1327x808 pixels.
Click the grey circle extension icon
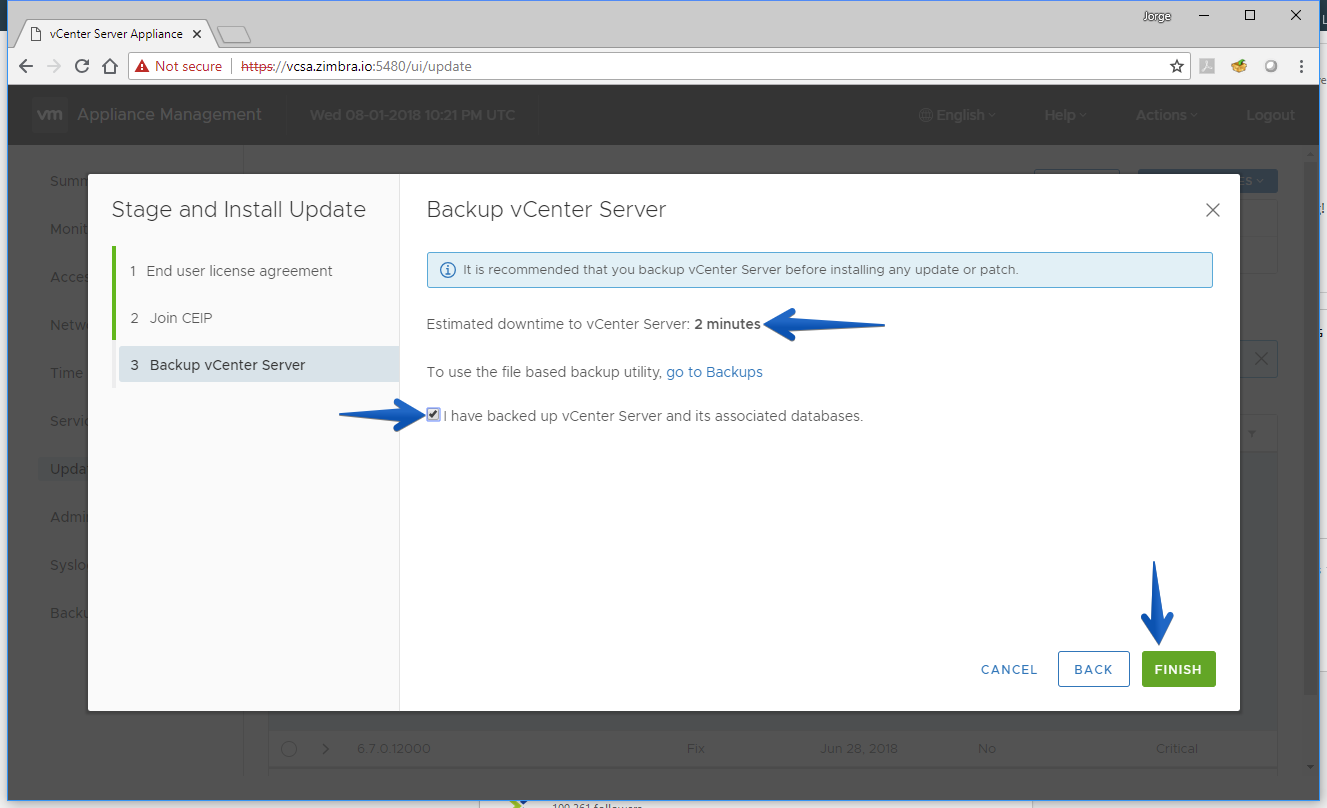(x=1271, y=67)
